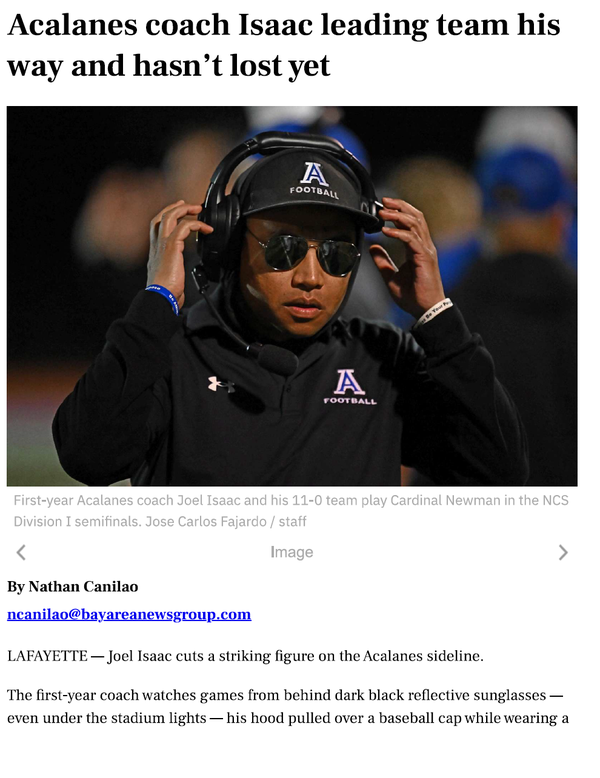Click the paragraph starting 'The first-year coach'
The height and width of the screenshot is (778, 600).
click(288, 707)
